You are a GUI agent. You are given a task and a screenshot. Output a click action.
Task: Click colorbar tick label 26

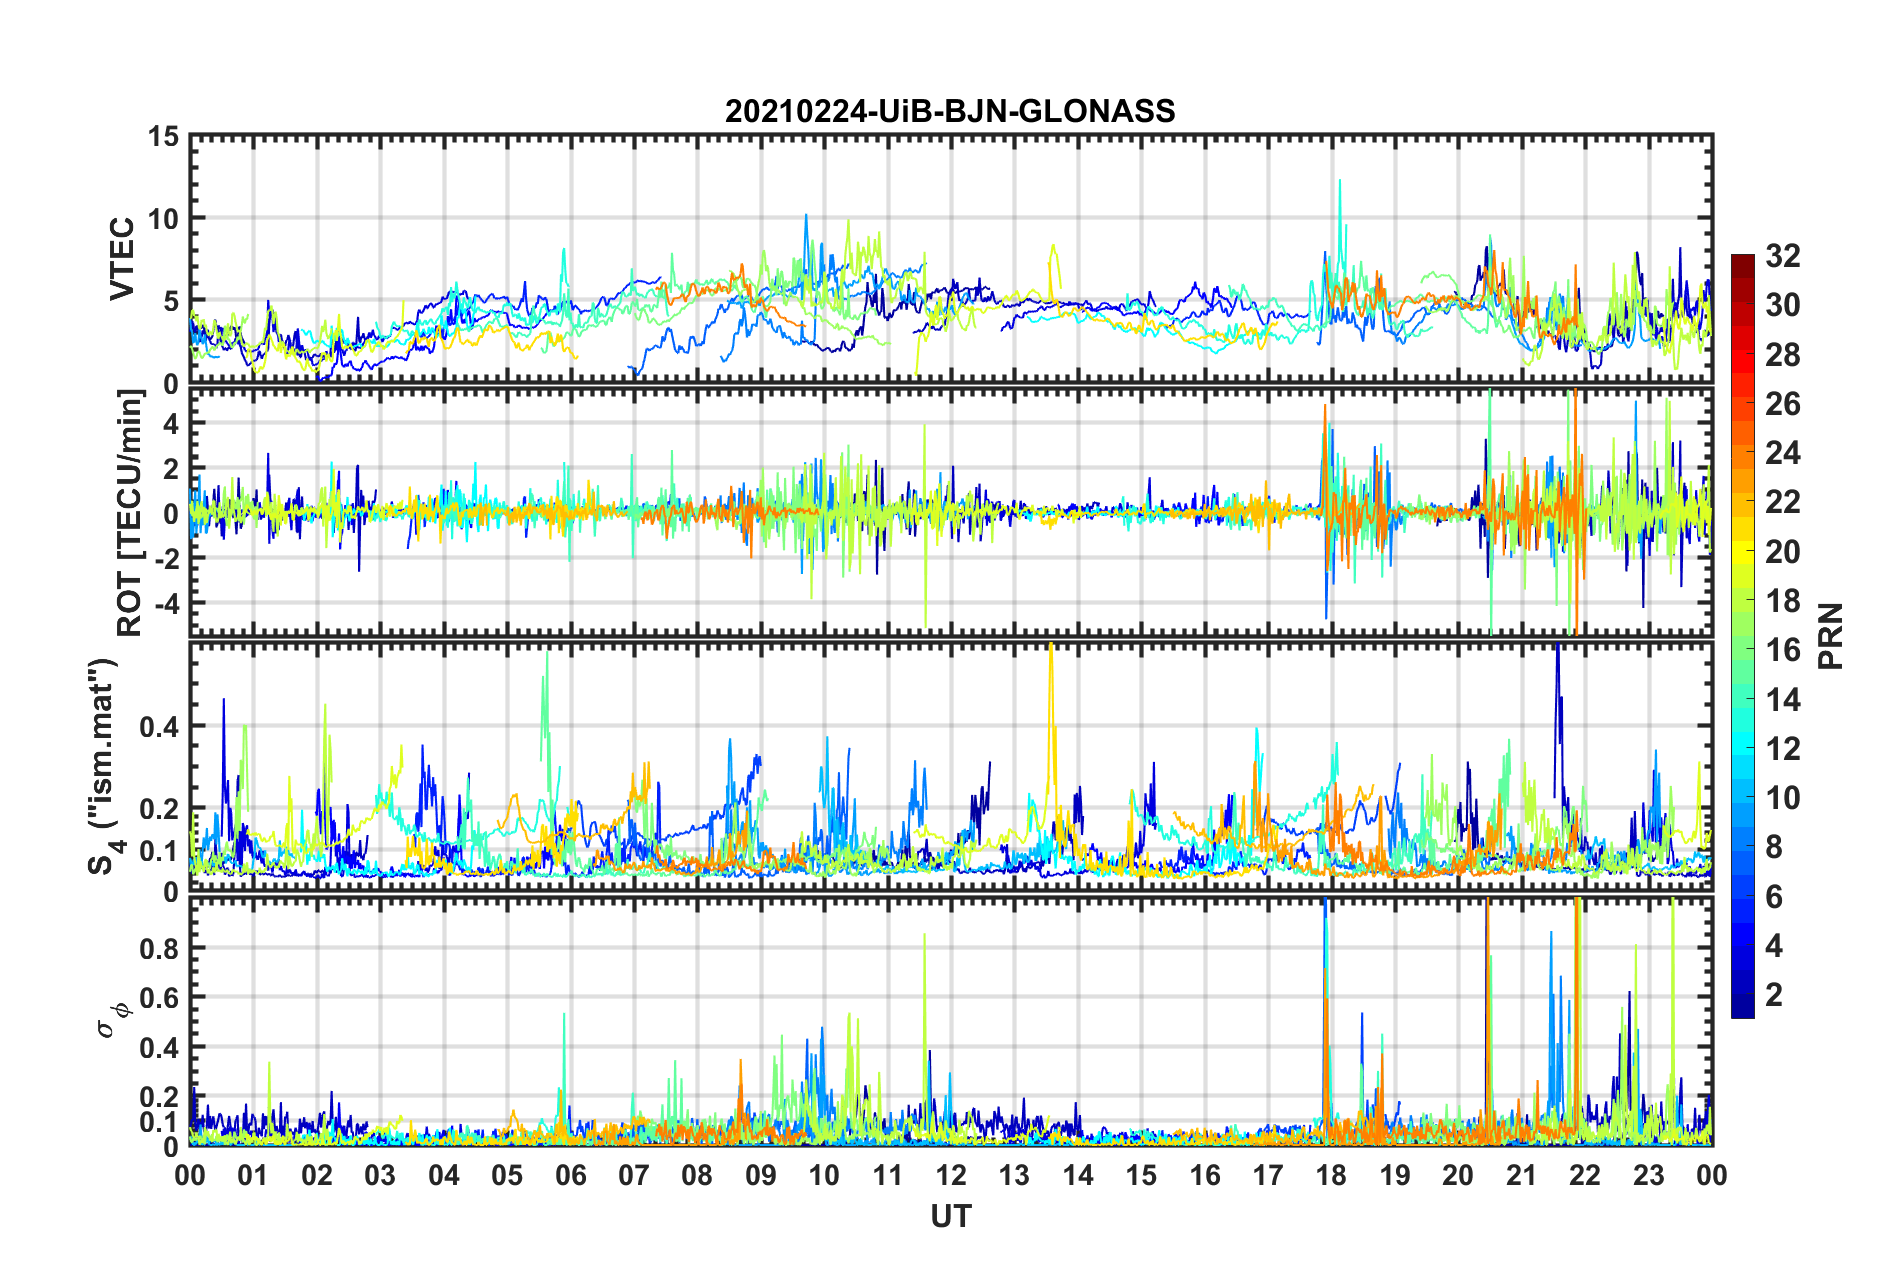1783,404
